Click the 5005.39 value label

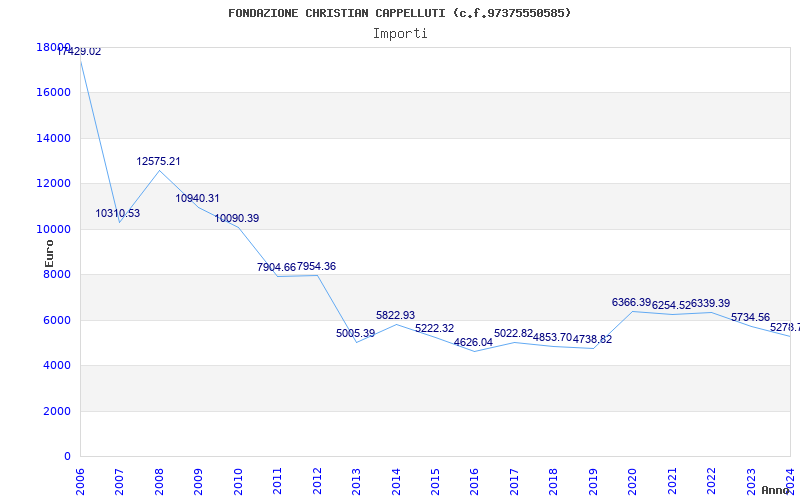pyautogui.click(x=356, y=333)
